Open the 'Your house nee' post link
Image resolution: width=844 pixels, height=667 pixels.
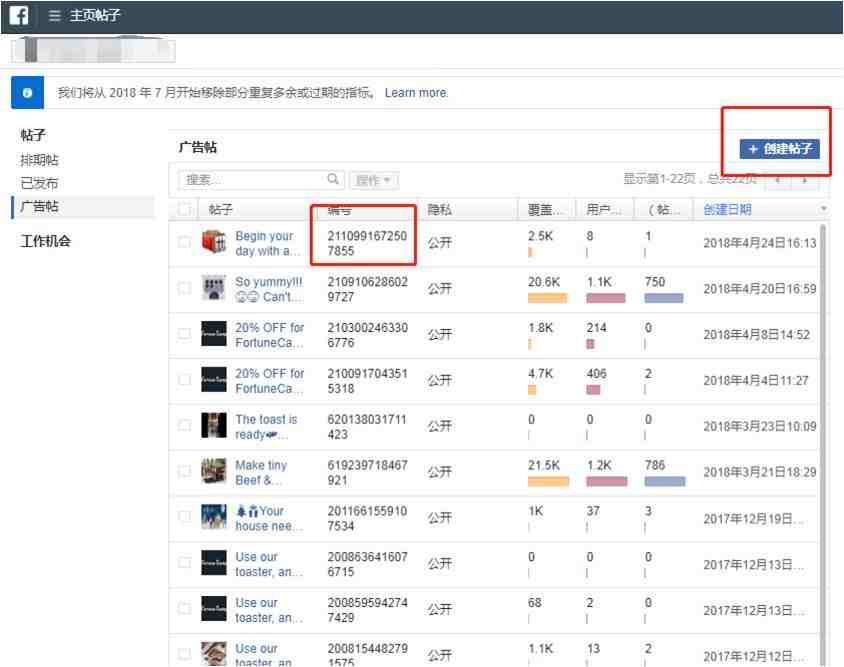[x=269, y=518]
